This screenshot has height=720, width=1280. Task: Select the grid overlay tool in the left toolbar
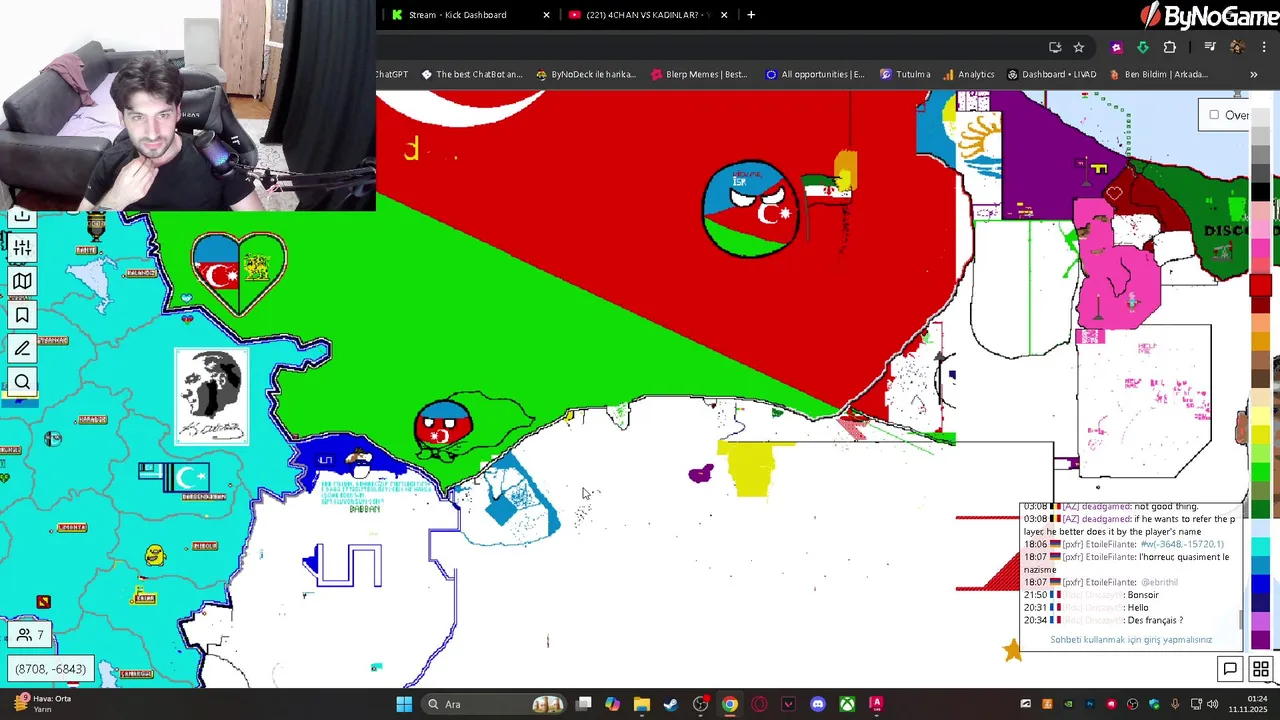pyautogui.click(x=22, y=248)
